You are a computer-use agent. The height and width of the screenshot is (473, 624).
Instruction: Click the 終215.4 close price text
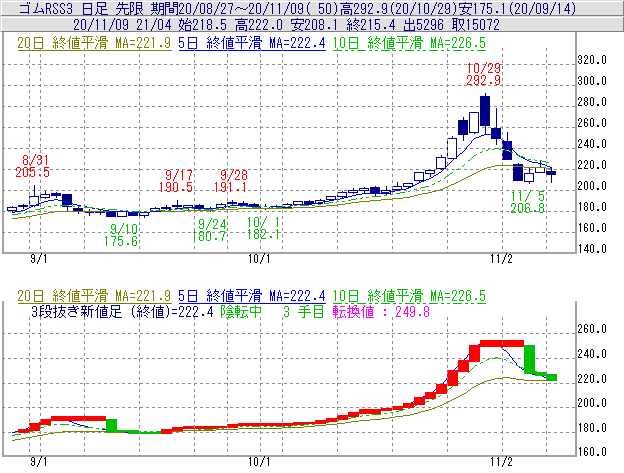371,25
